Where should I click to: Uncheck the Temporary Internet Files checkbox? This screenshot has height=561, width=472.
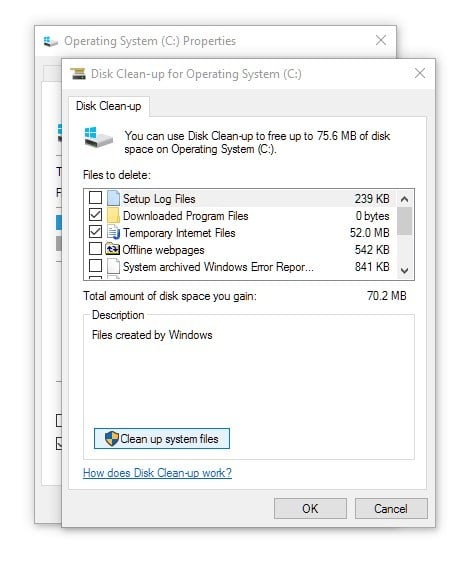[95, 232]
